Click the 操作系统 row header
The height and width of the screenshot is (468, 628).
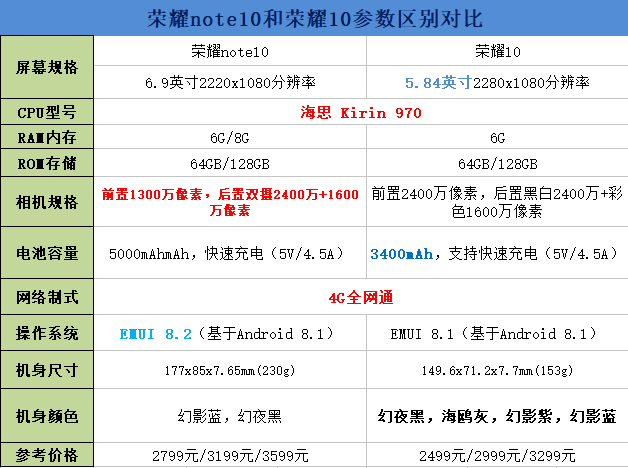click(47, 333)
